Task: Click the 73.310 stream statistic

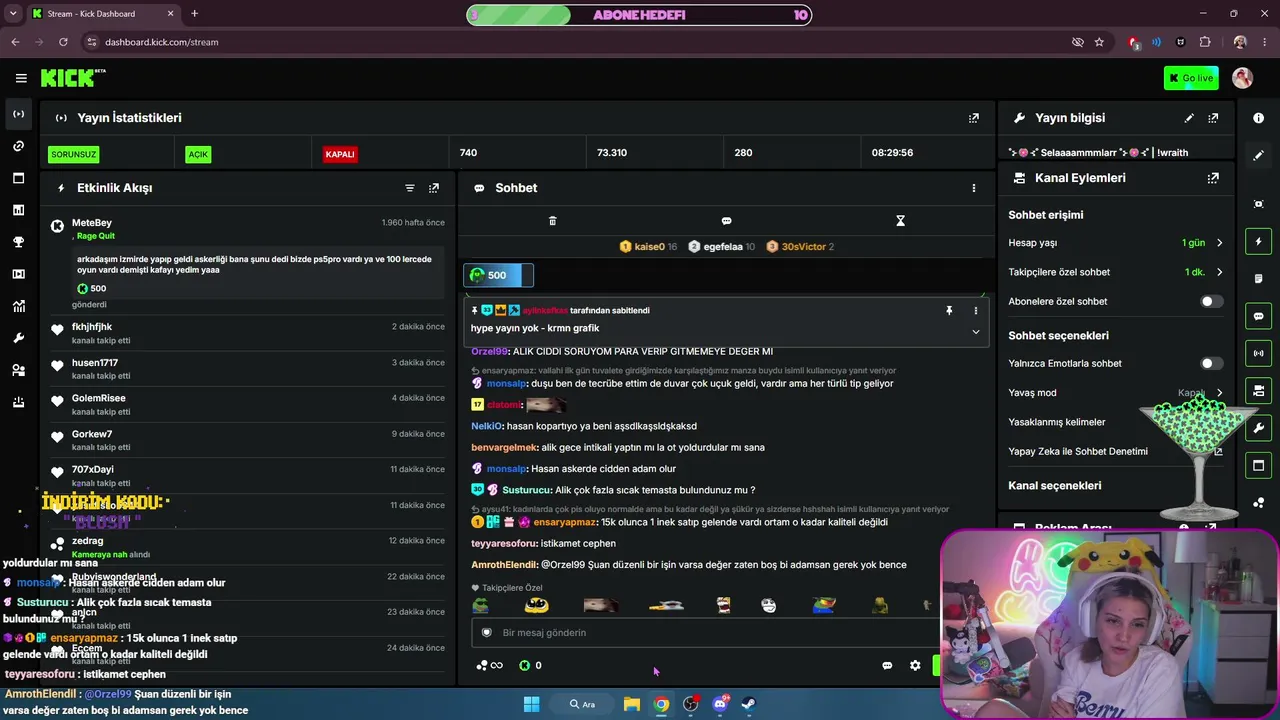Action: [612, 153]
